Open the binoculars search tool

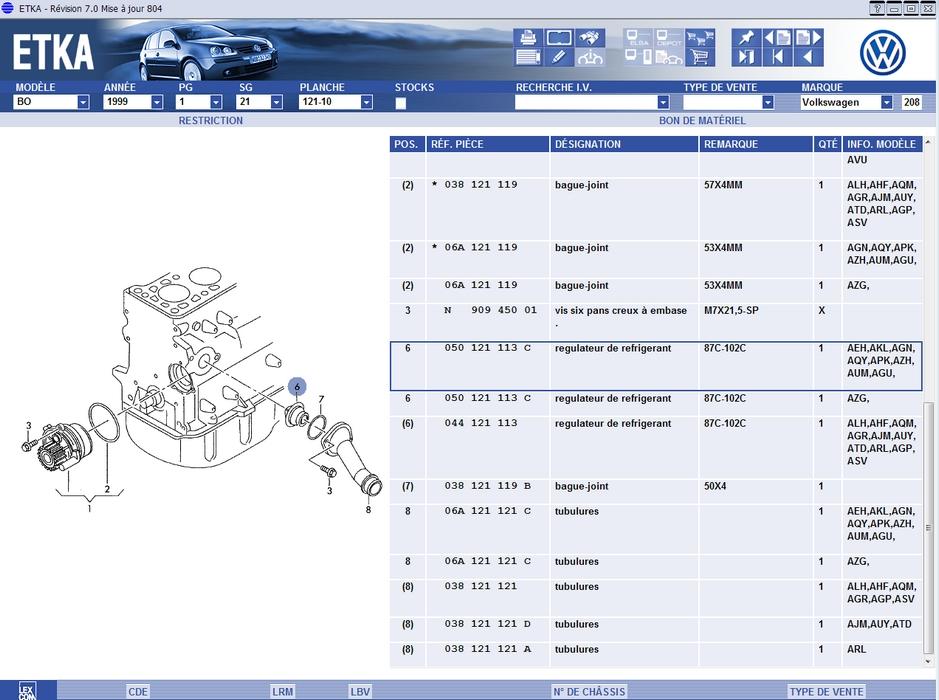coord(590,38)
